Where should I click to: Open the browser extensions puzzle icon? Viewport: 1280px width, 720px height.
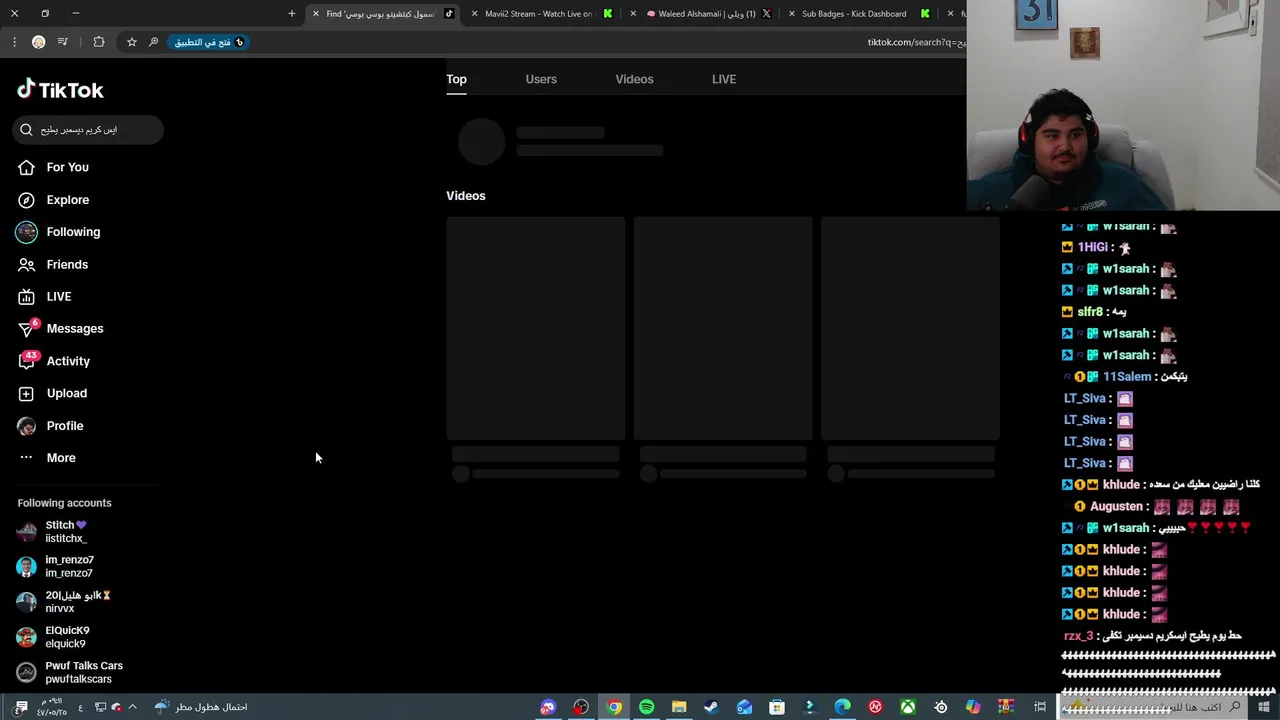tap(98, 42)
